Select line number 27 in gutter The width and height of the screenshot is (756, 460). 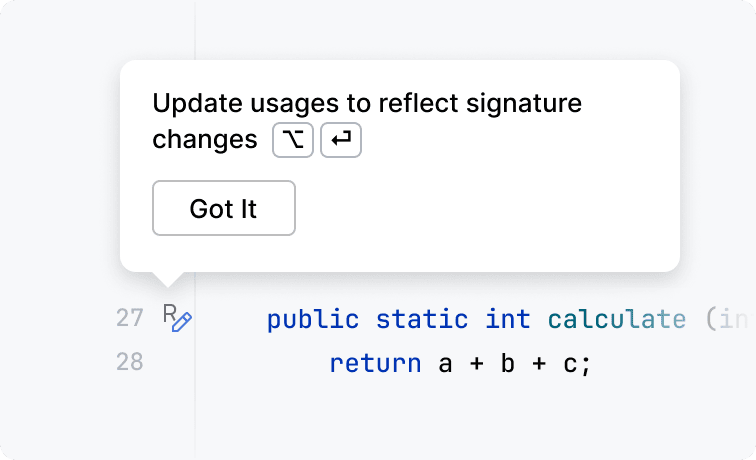129,319
